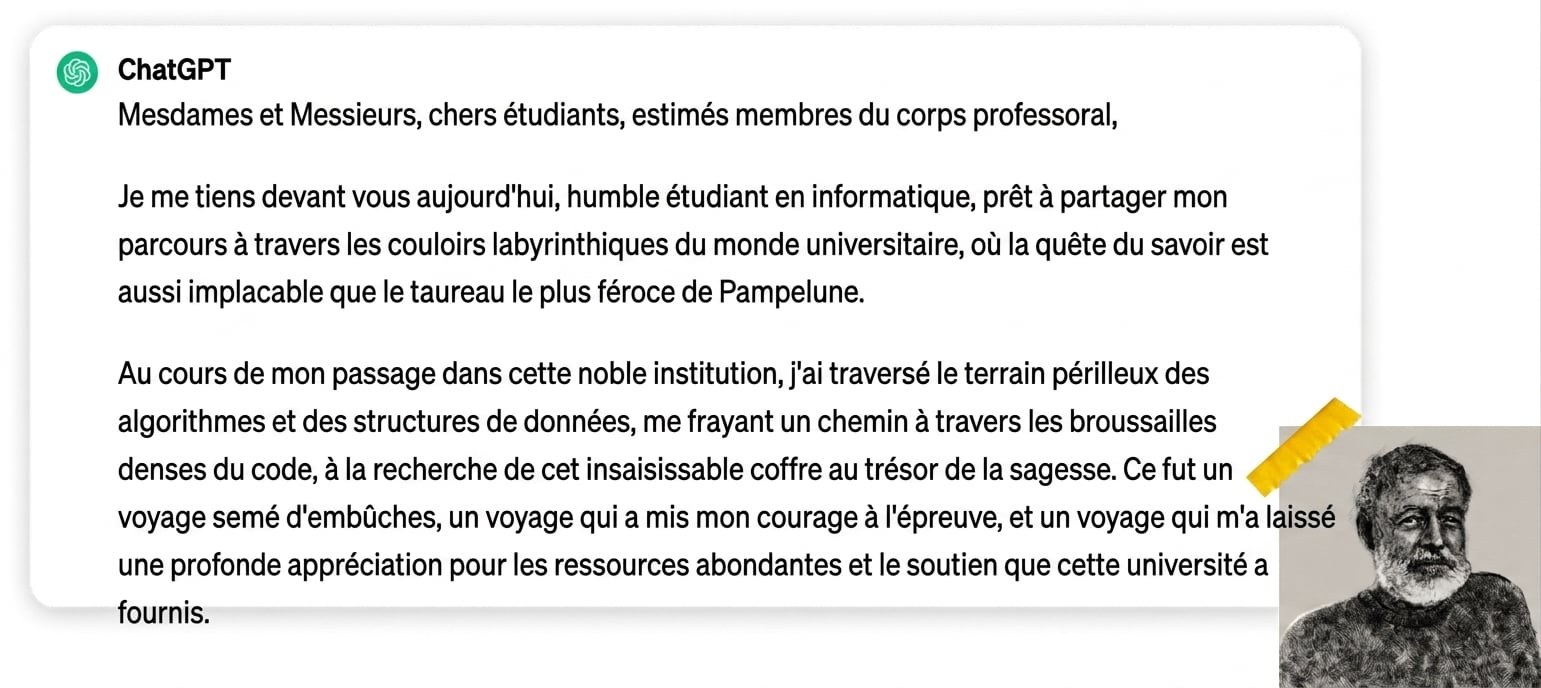Viewport: 1541px width, 688px height.
Task: Open the bearded man portrait sketch
Action: (x=1410, y=557)
